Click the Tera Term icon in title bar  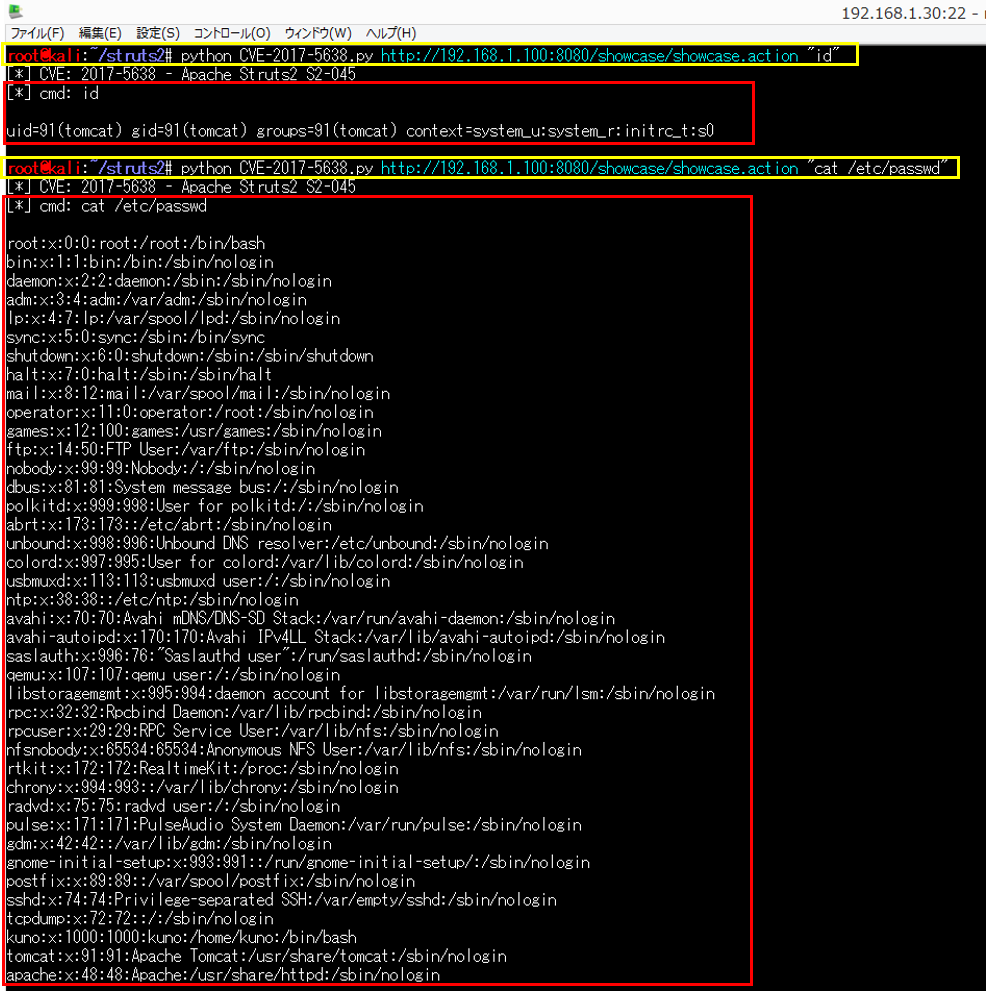click(x=16, y=10)
